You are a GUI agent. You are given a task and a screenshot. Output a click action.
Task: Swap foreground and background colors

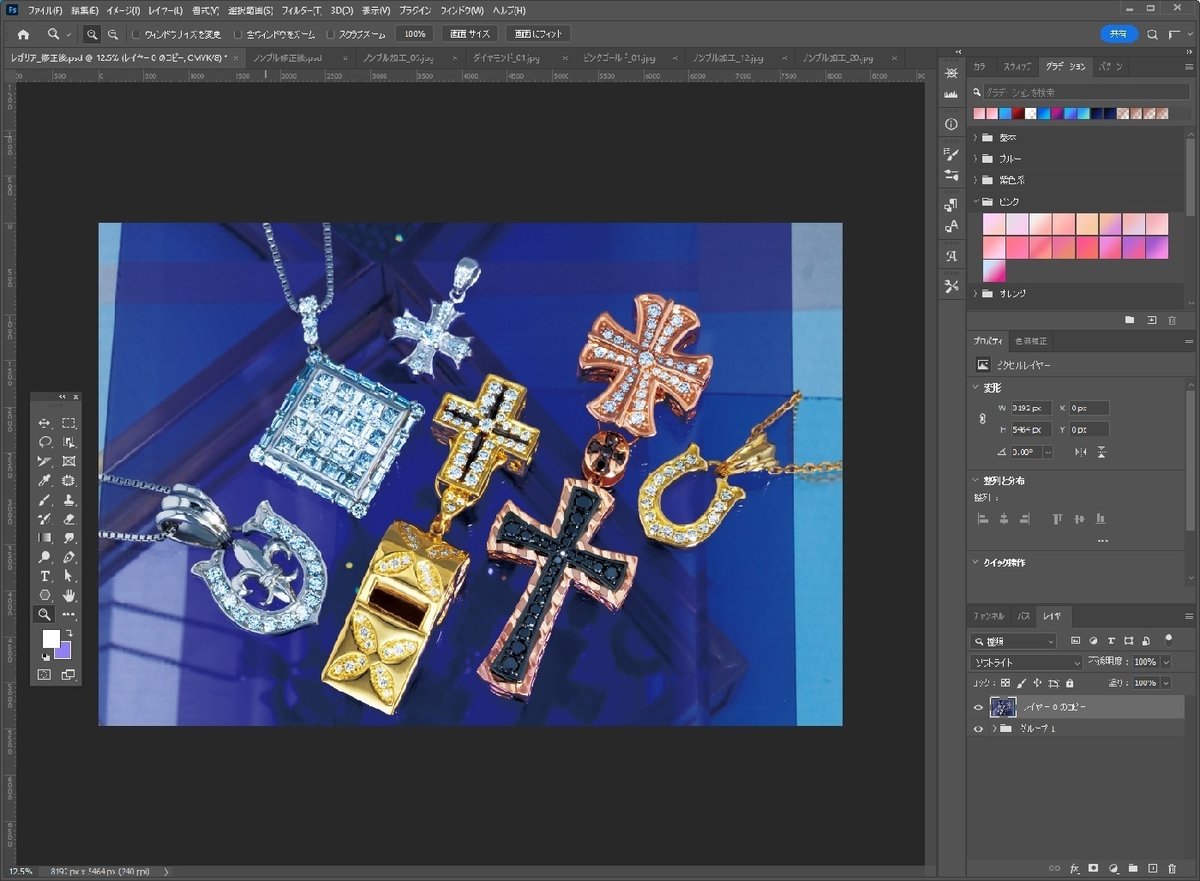click(x=69, y=634)
